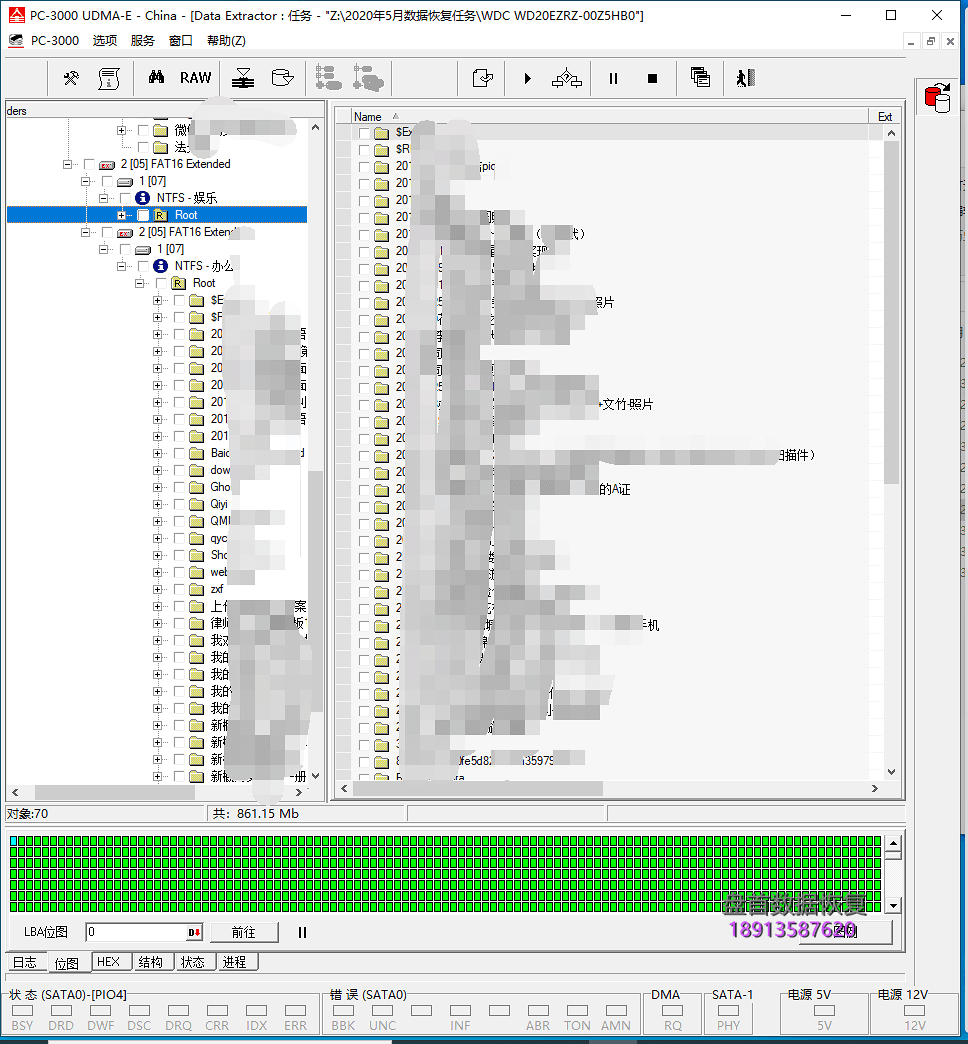The height and width of the screenshot is (1044, 968).
Task: Click the running man exit icon
Action: (x=745, y=78)
